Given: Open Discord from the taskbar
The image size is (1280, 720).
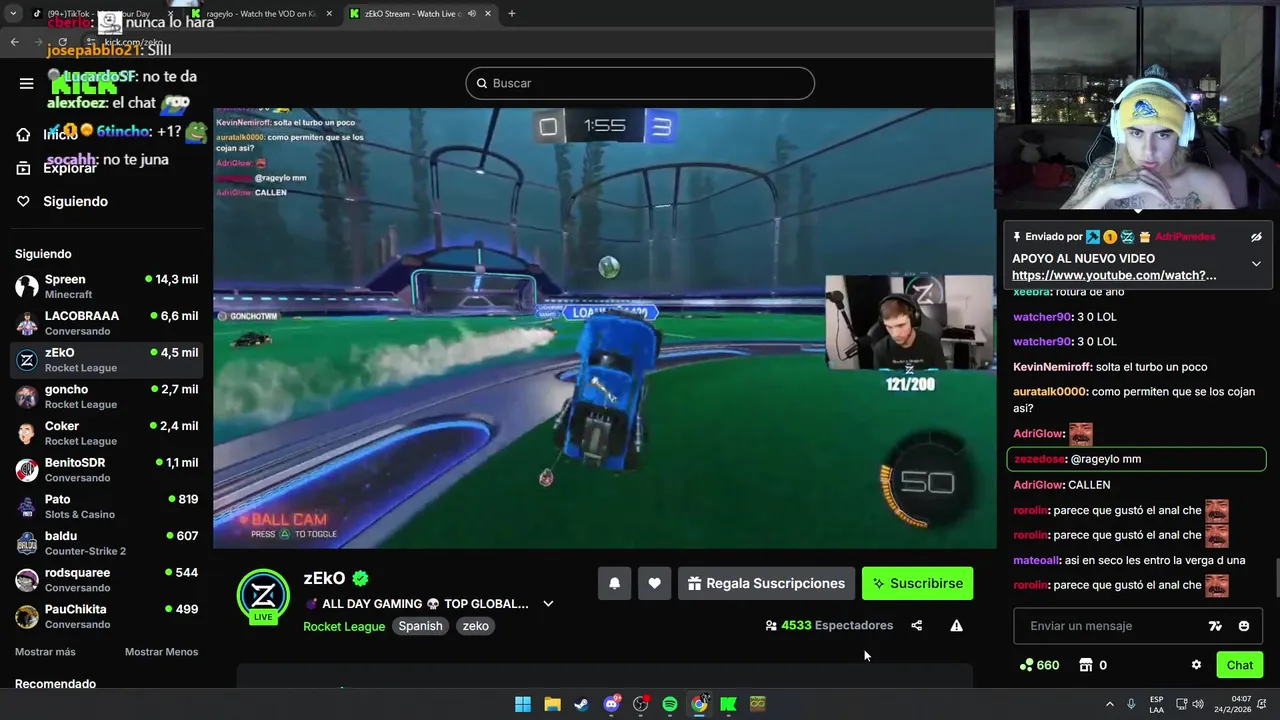Looking at the screenshot, I should click(611, 704).
